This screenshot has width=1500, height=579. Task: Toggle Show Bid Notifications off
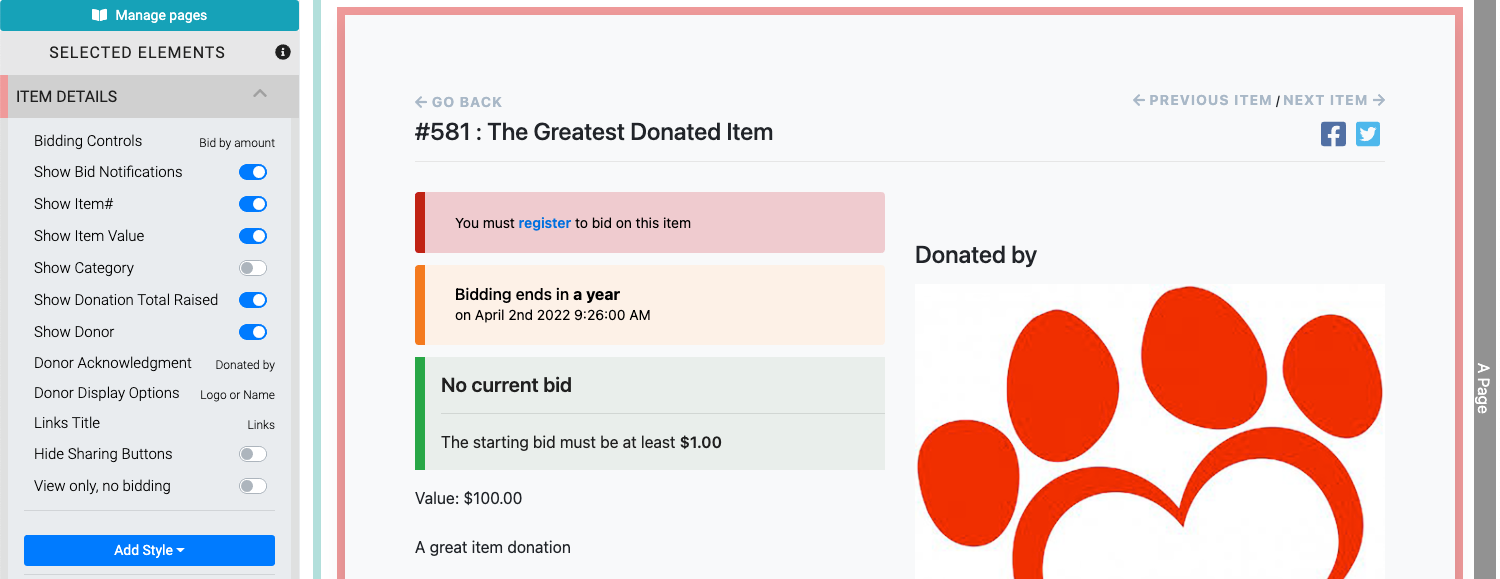pos(253,172)
